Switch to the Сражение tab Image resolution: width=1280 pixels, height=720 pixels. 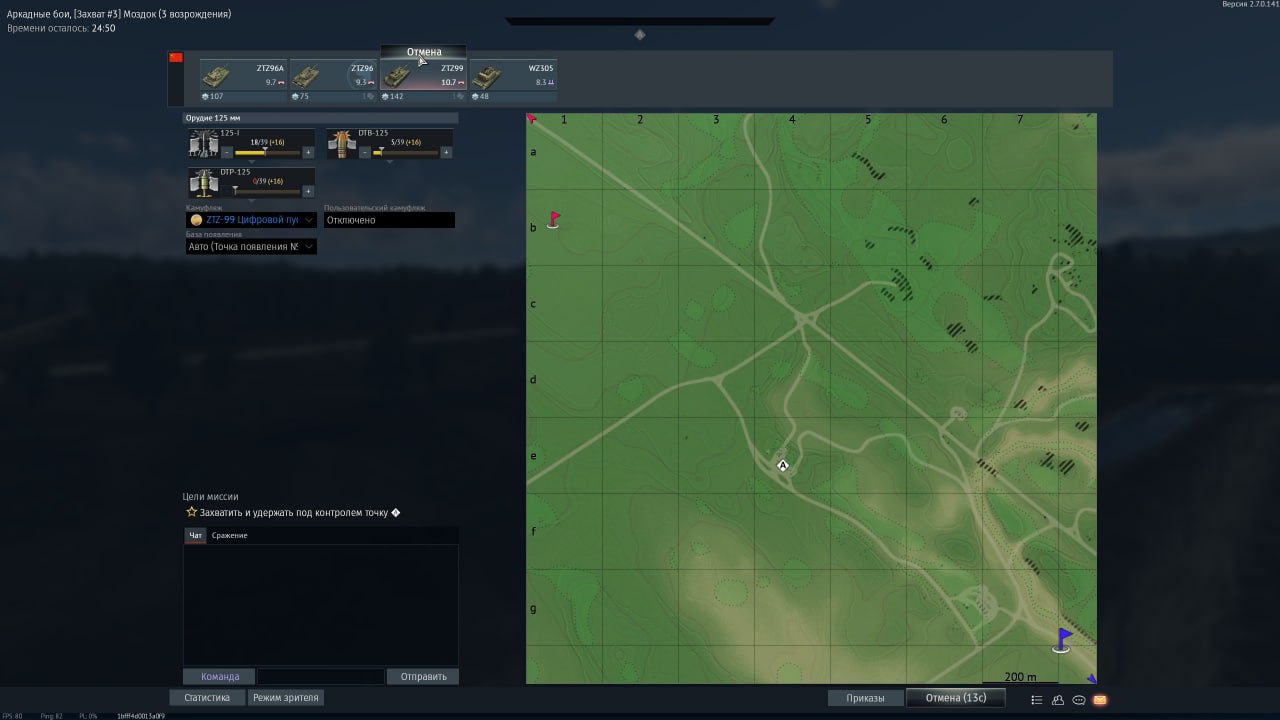(x=229, y=536)
